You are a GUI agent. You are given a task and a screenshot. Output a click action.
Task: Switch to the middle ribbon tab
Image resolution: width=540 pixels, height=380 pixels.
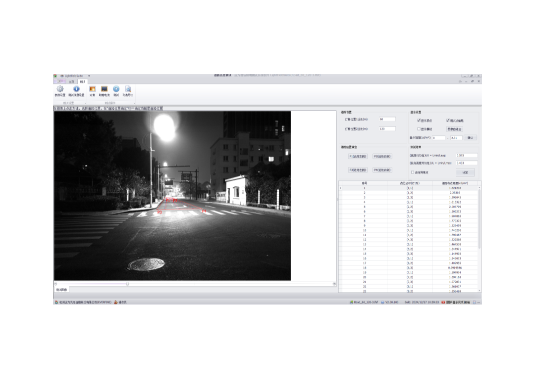pyautogui.click(x=72, y=82)
